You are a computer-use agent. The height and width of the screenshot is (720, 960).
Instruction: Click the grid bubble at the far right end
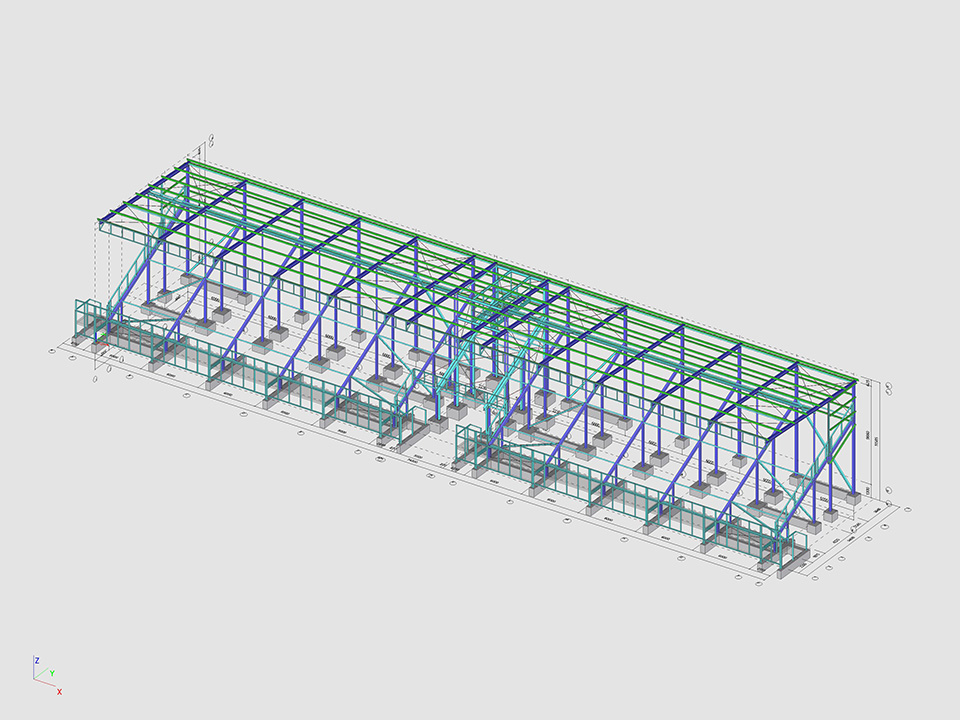(908, 510)
